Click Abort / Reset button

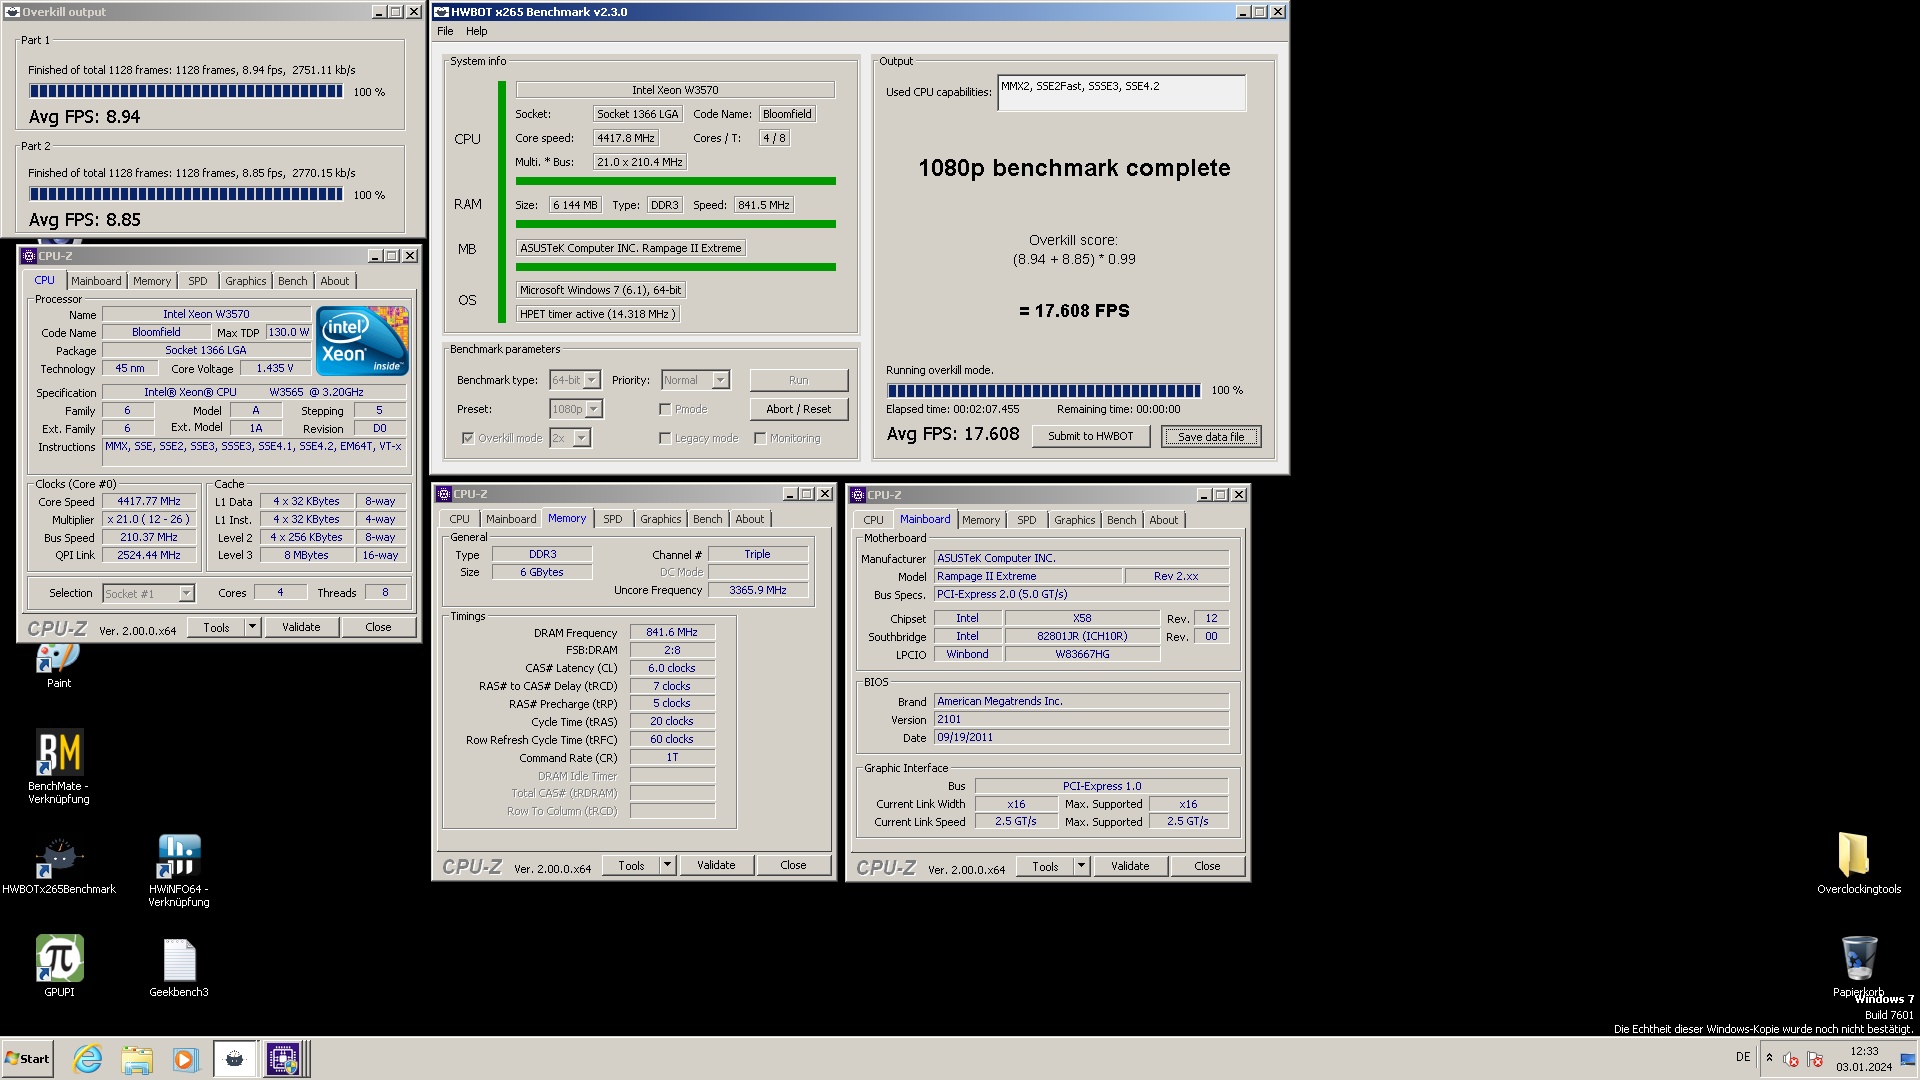(798, 409)
